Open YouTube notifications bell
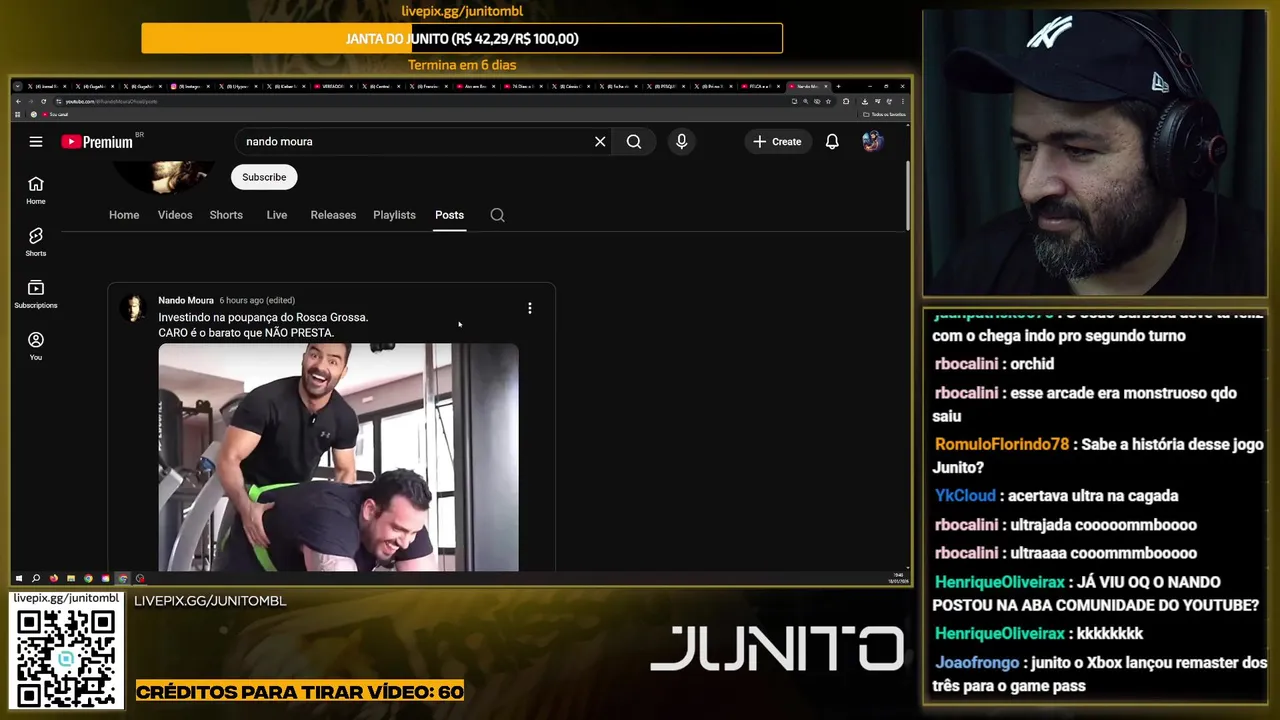This screenshot has height=720, width=1280. point(832,142)
